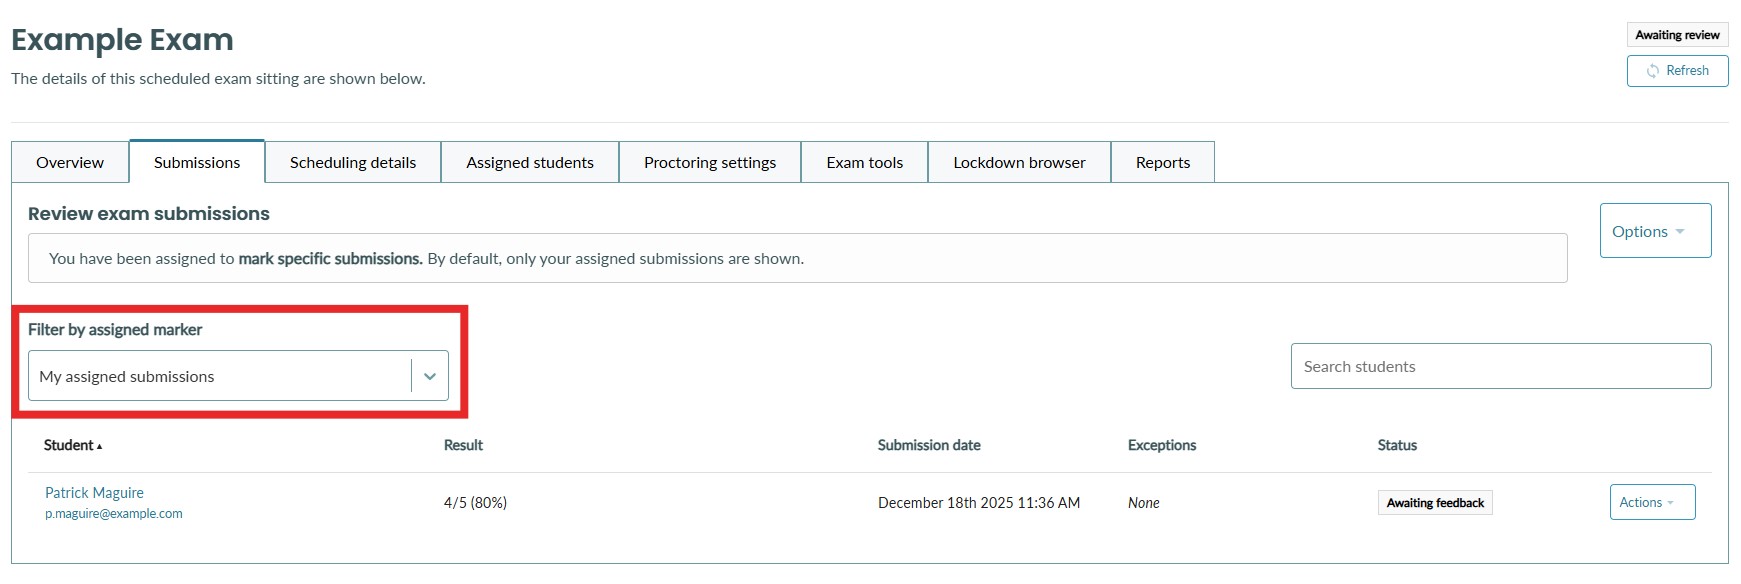The width and height of the screenshot is (1741, 584).
Task: Expand the Actions menu for Patrick Maguire
Action: (x=1651, y=502)
